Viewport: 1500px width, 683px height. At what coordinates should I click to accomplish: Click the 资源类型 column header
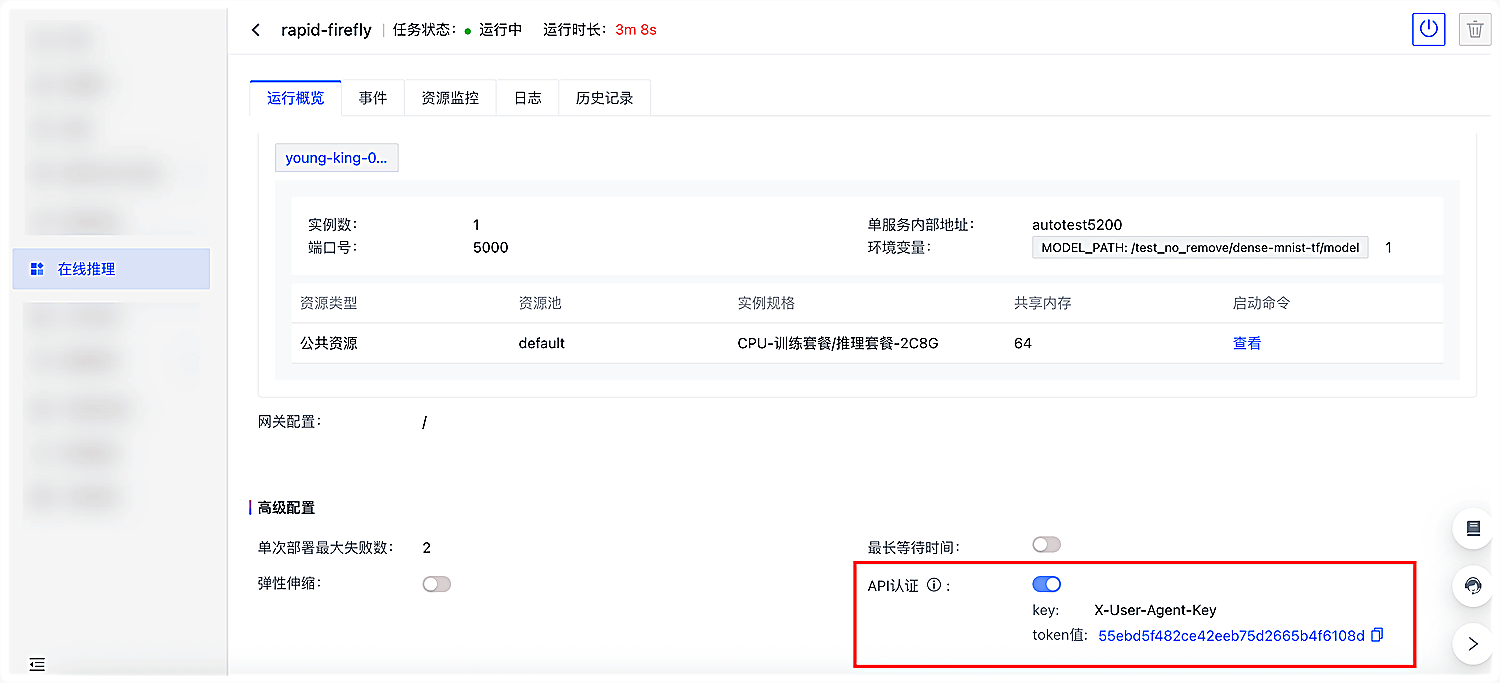pyautogui.click(x=329, y=303)
